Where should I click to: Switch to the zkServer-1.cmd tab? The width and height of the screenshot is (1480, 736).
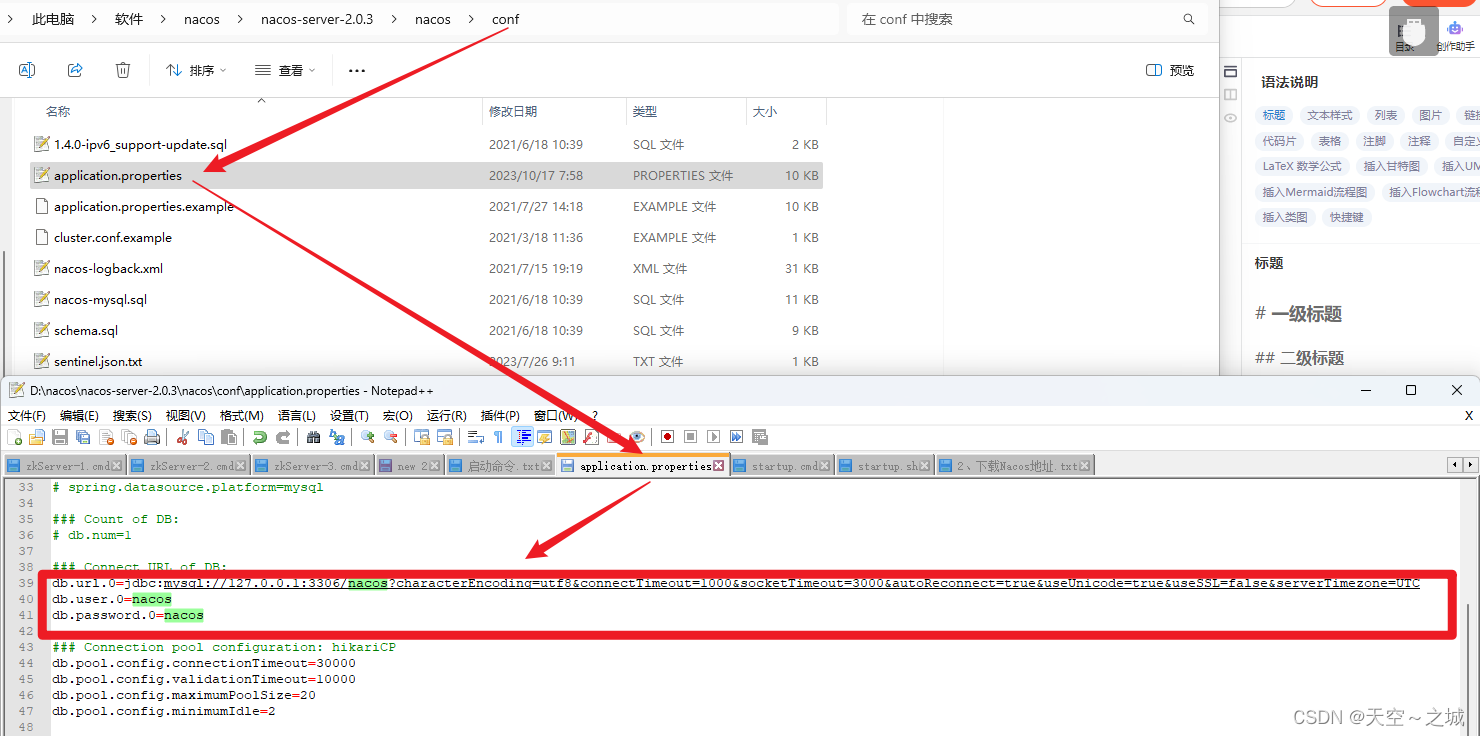pos(64,466)
